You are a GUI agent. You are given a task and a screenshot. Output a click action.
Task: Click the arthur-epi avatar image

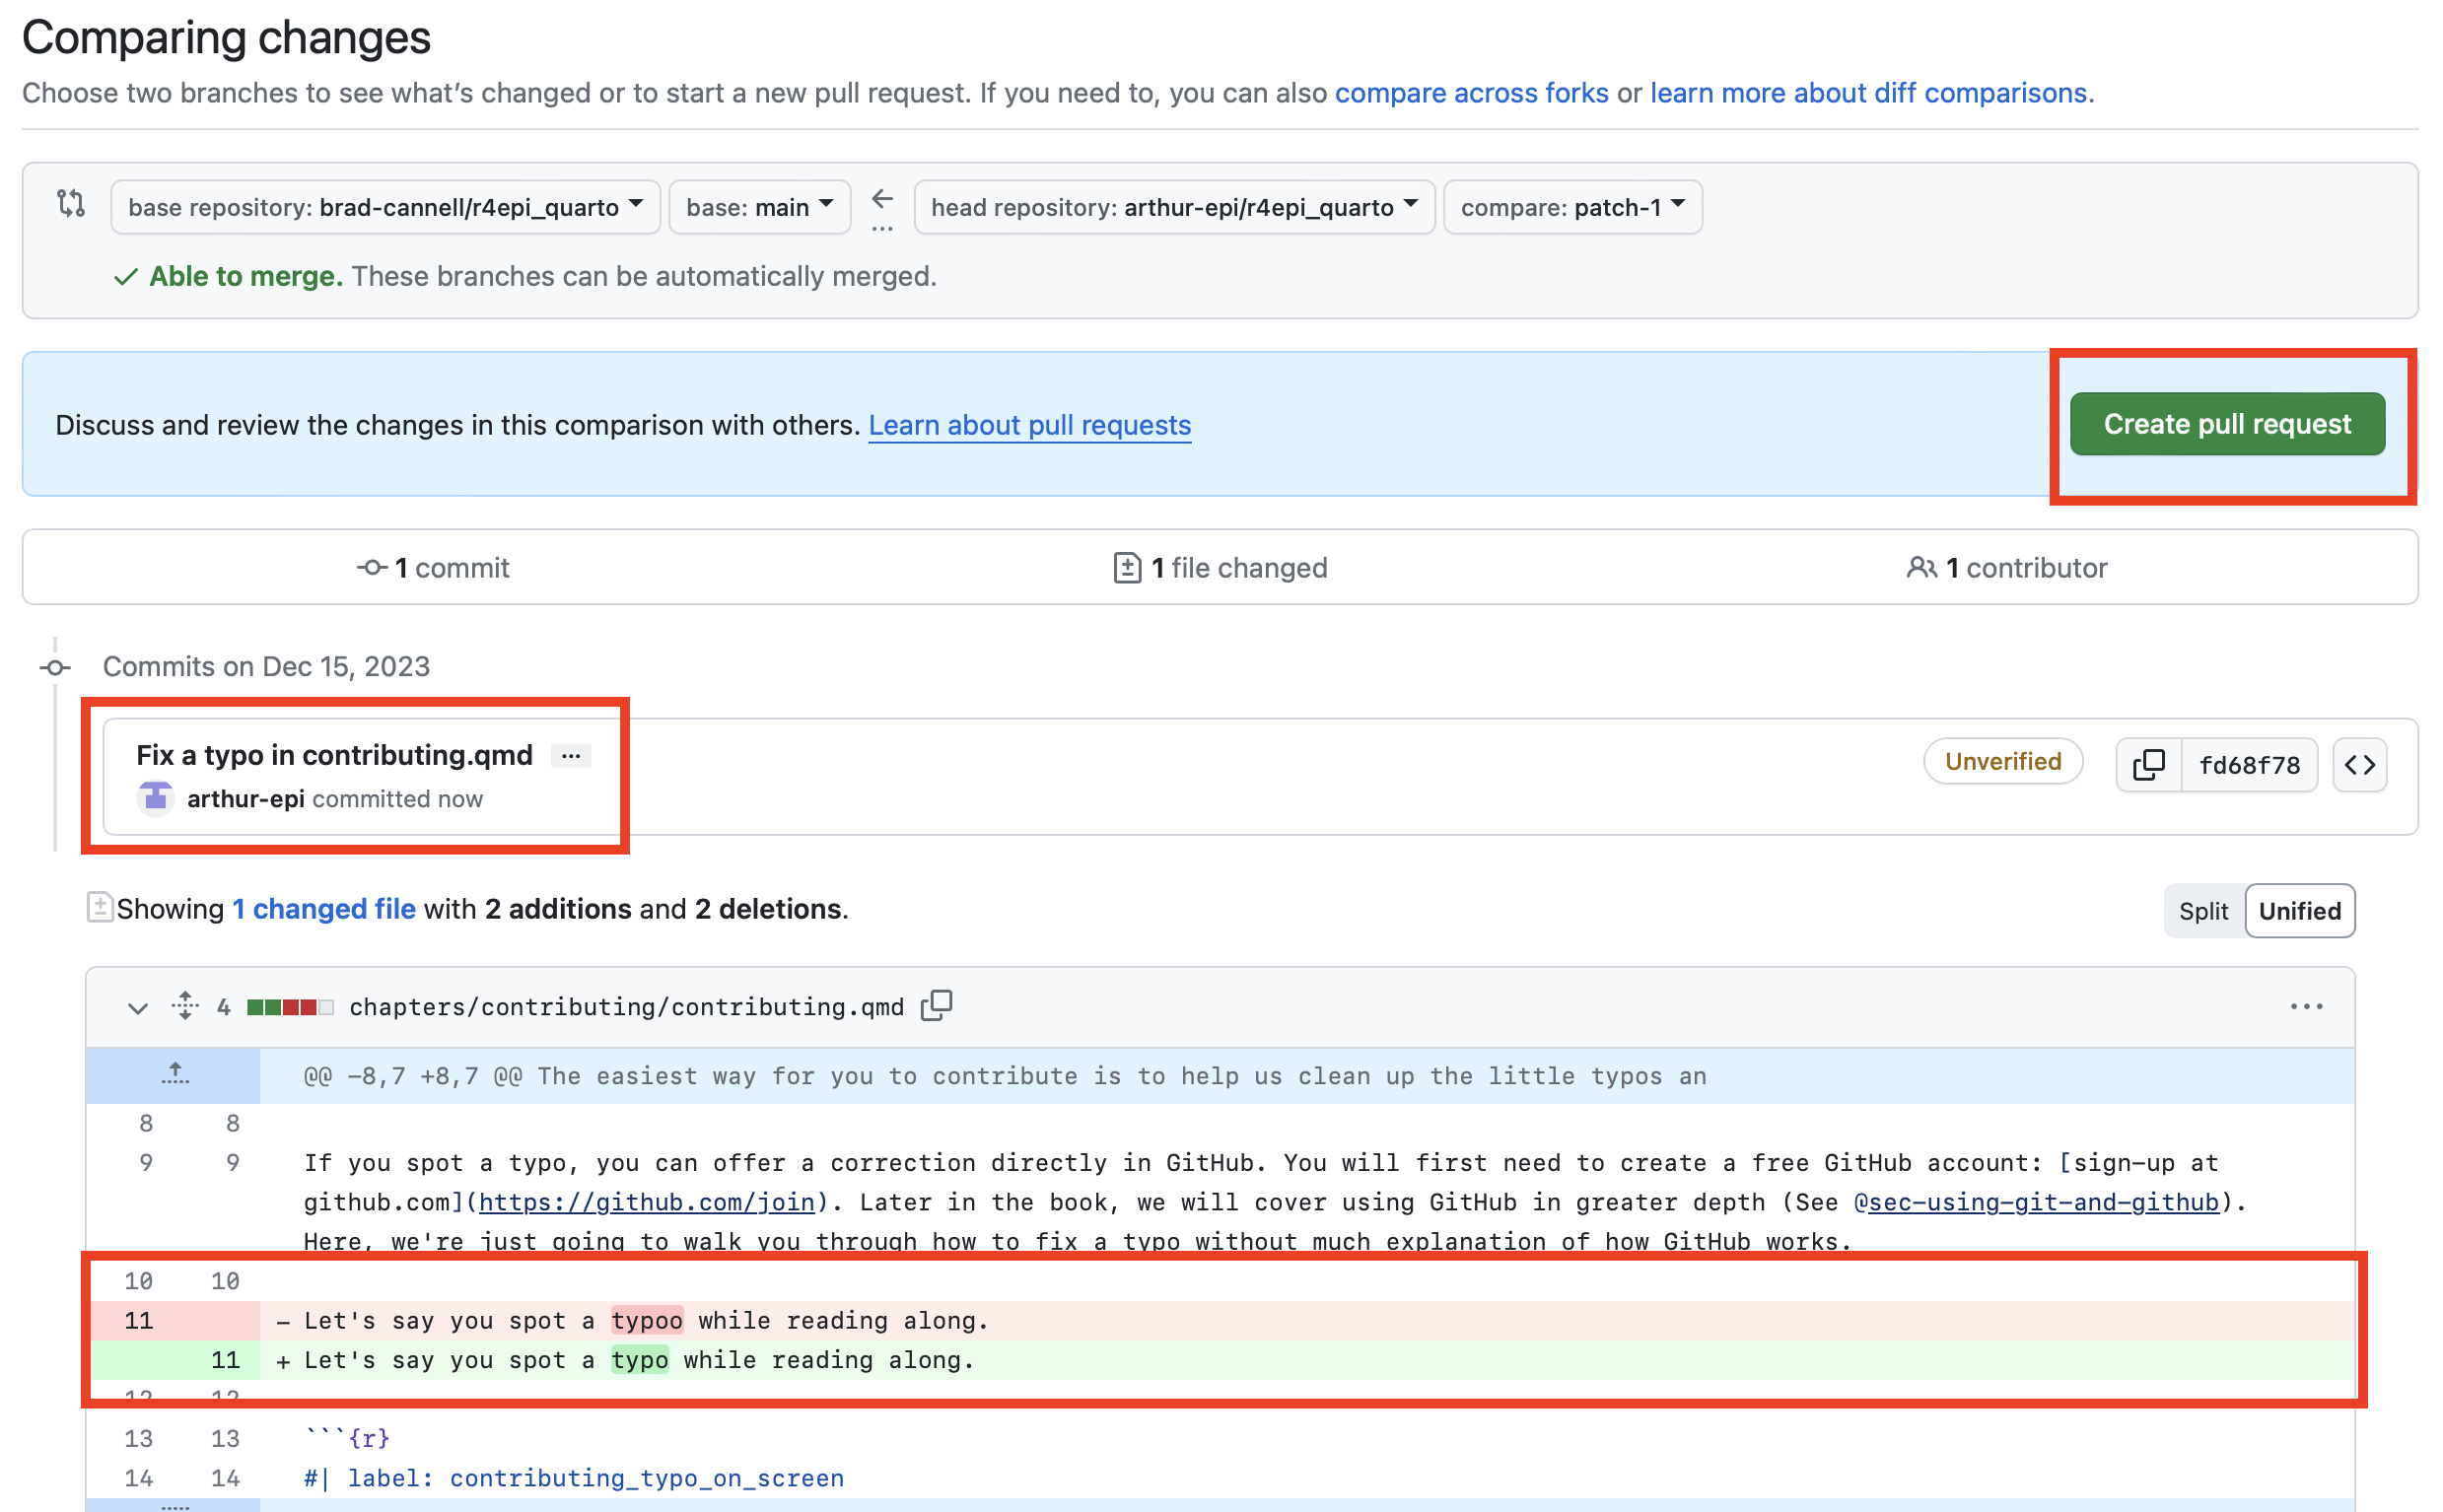155,799
